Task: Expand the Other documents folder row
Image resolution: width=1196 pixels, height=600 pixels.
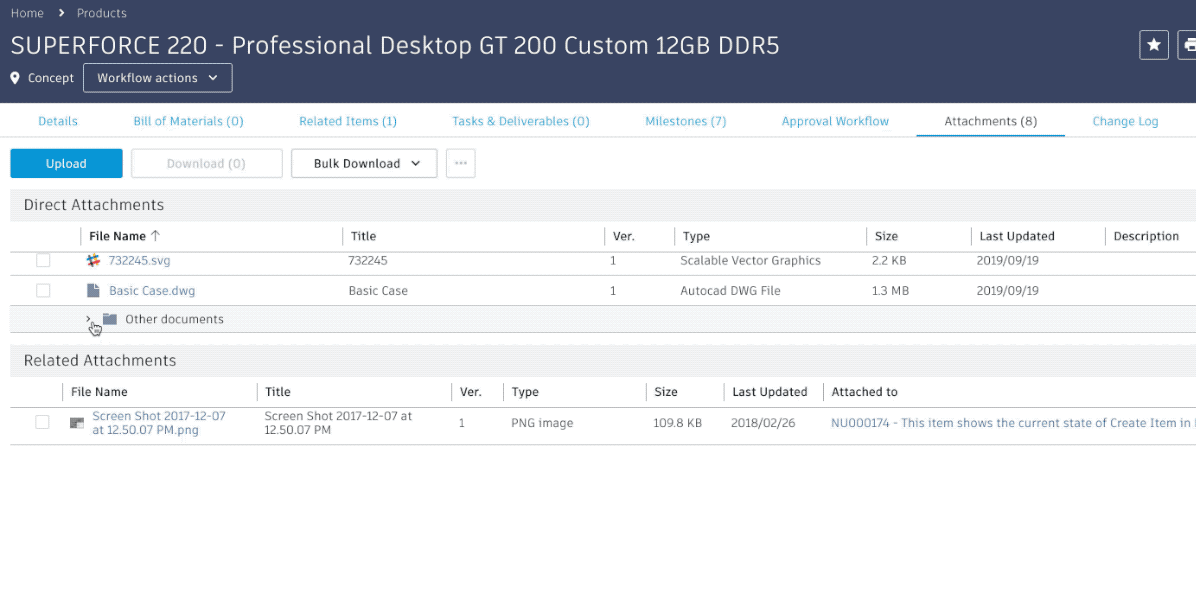Action: pyautogui.click(x=89, y=320)
